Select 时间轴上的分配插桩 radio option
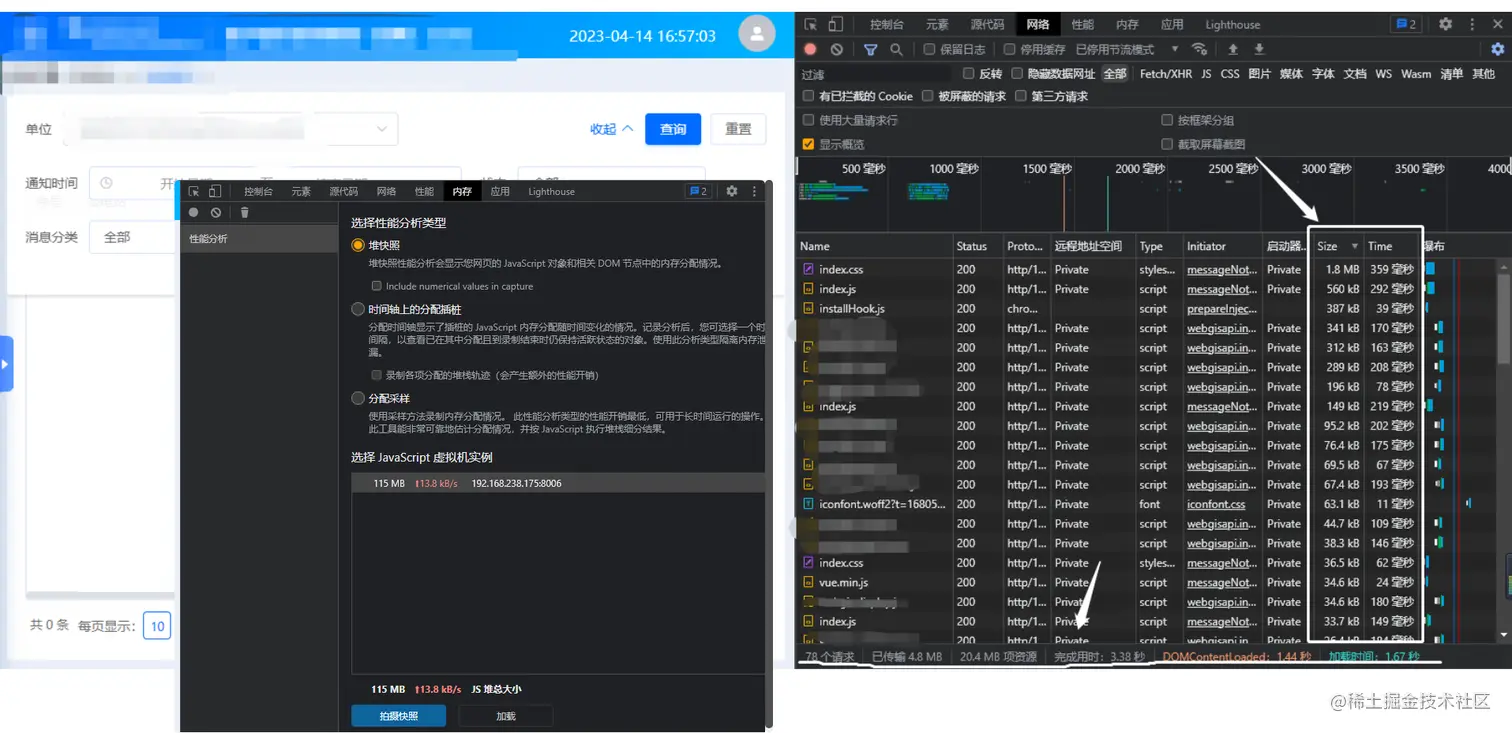 358,310
